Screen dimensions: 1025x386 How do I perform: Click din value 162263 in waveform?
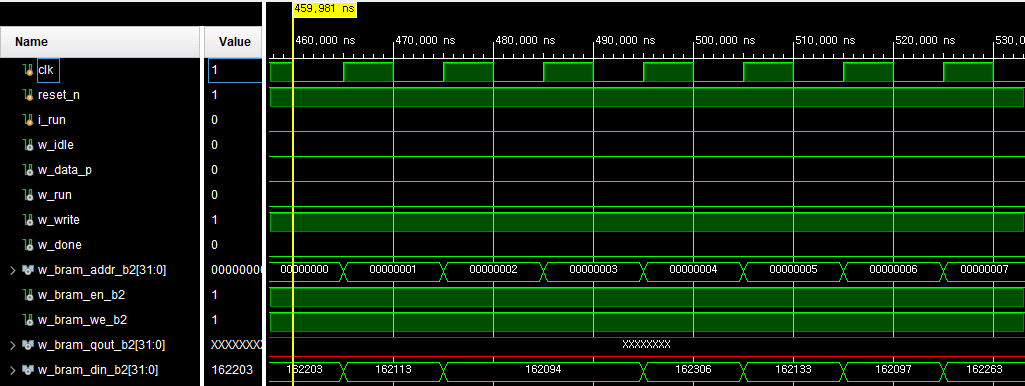point(984,370)
